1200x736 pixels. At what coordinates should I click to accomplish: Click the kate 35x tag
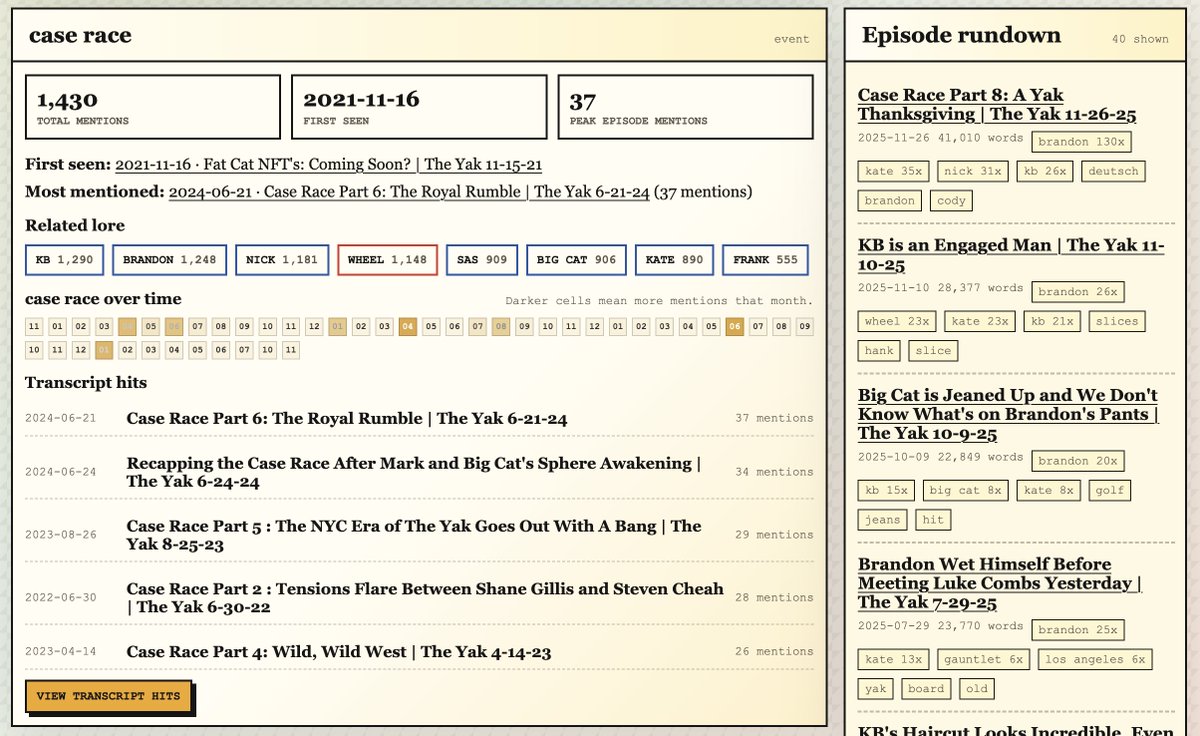click(893, 171)
